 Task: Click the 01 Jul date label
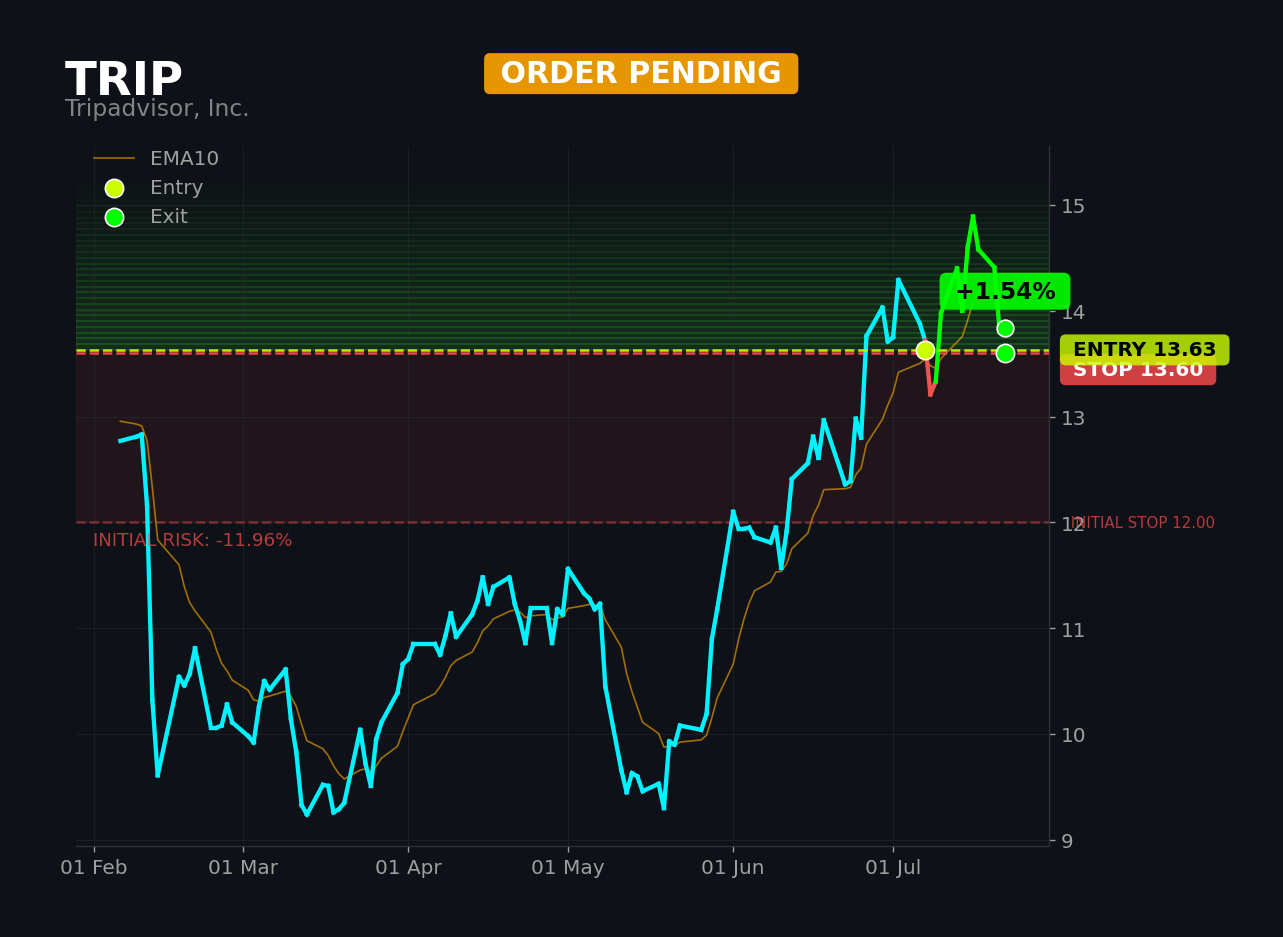[x=894, y=868]
